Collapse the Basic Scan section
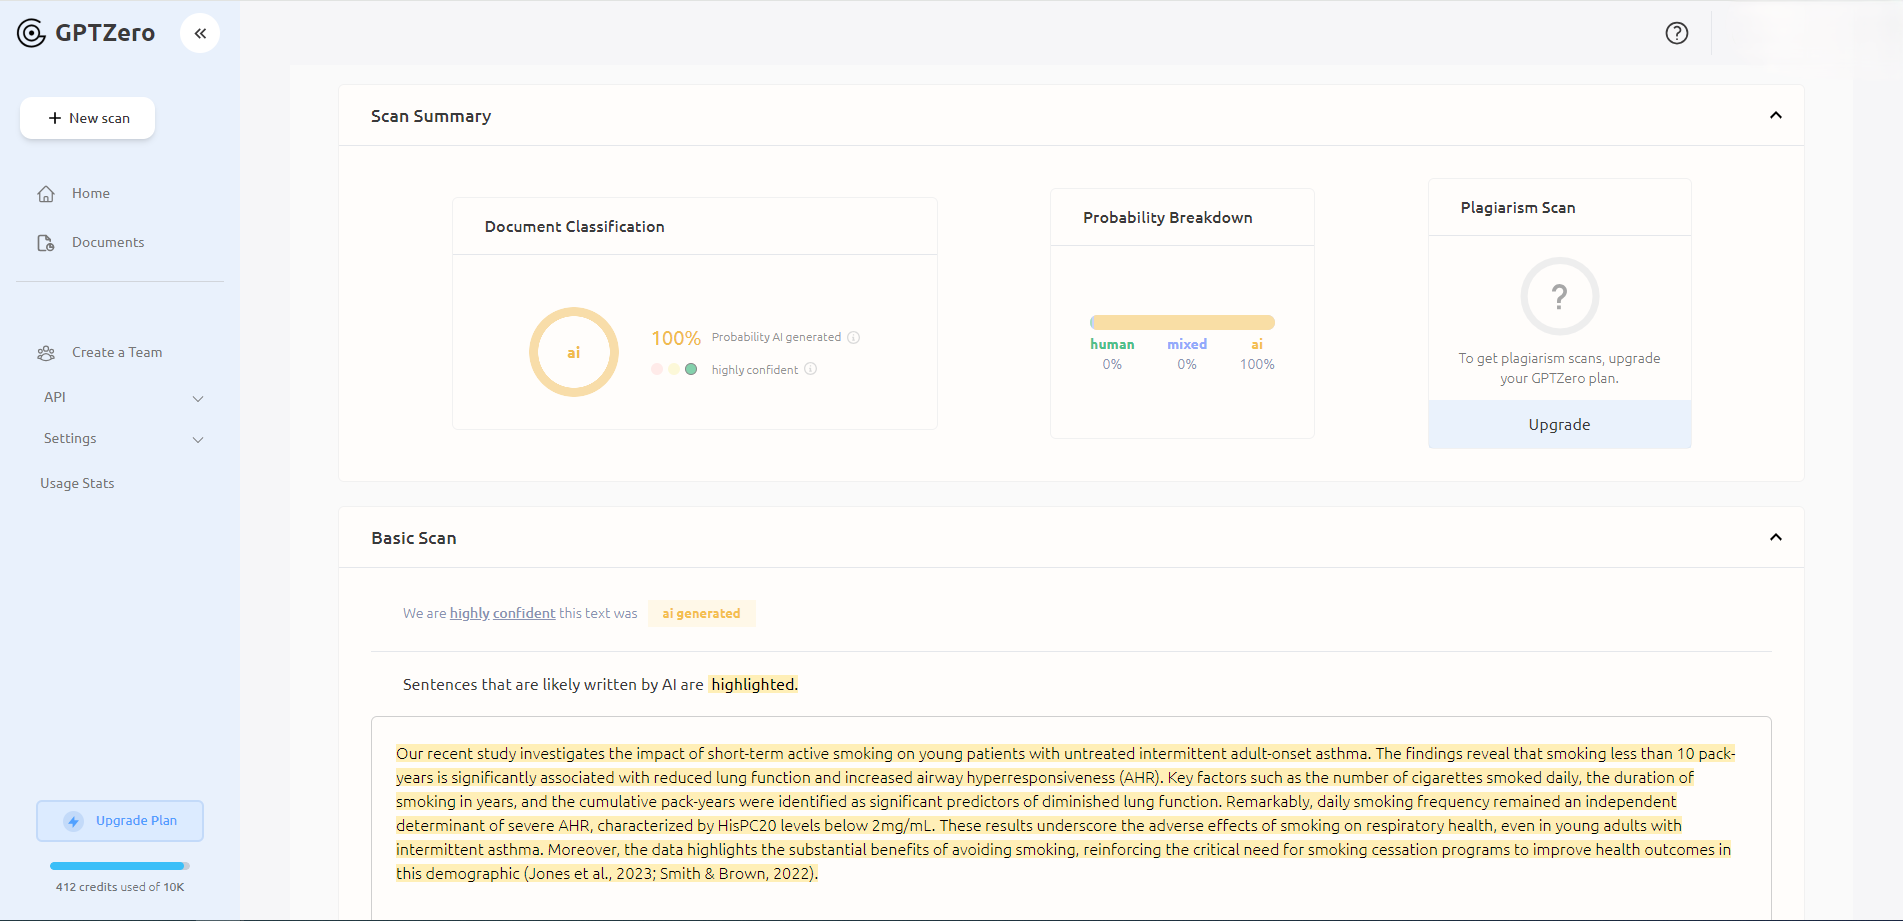The height and width of the screenshot is (921, 1903). 1776,537
